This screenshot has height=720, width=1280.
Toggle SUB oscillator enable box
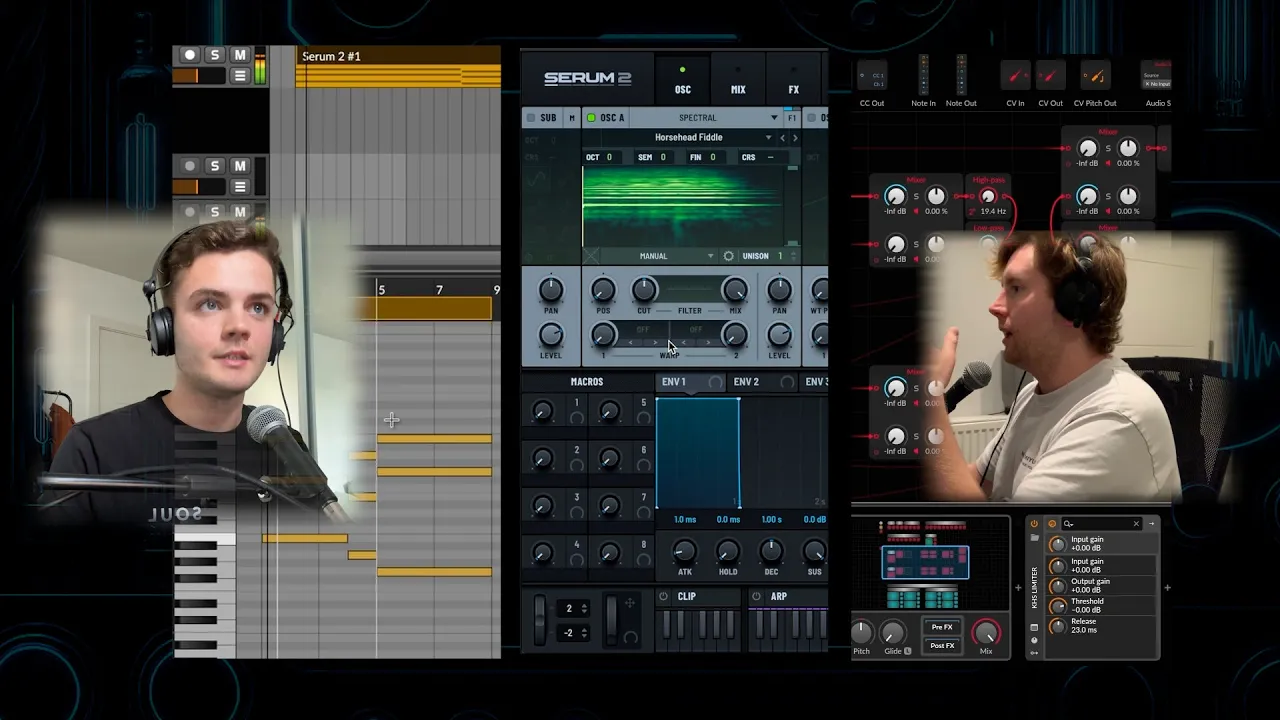tap(530, 118)
